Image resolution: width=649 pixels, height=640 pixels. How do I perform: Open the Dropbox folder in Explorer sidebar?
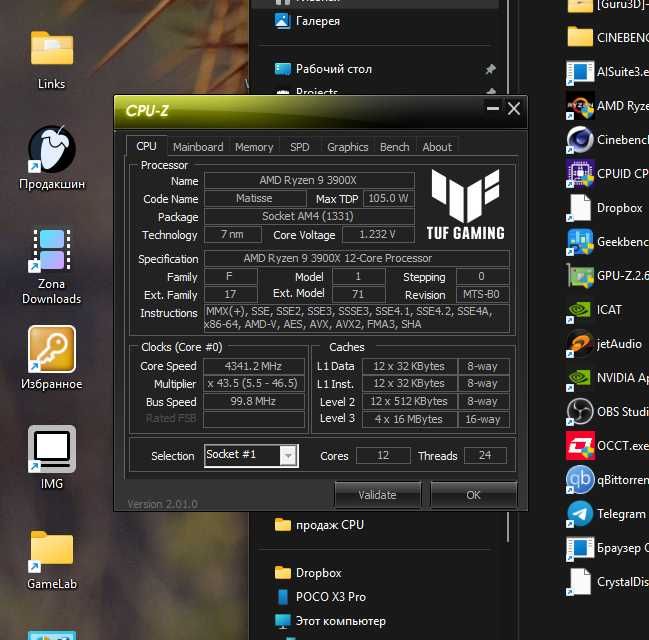(x=308, y=573)
